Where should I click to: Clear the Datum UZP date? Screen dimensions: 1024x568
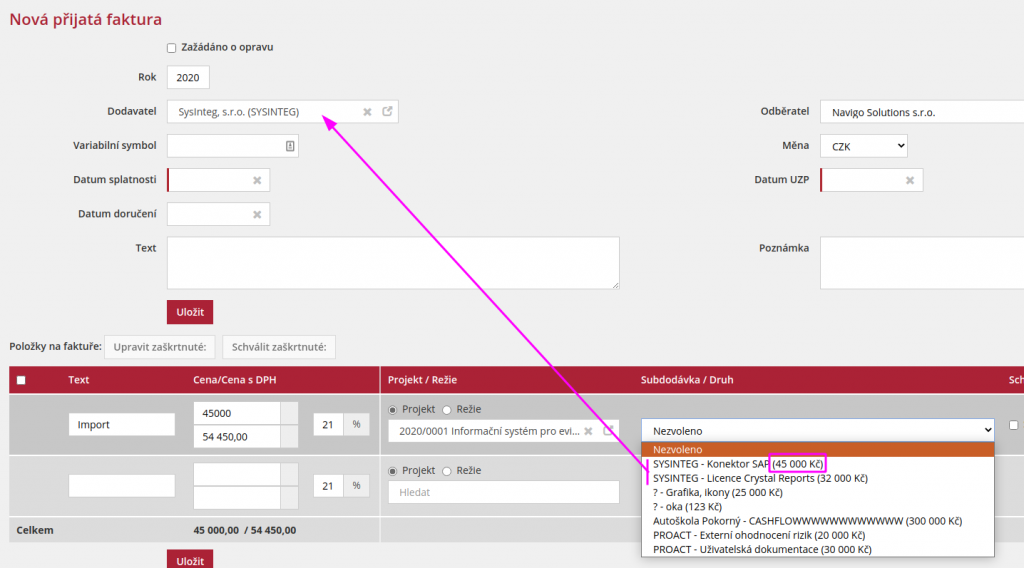tap(910, 180)
